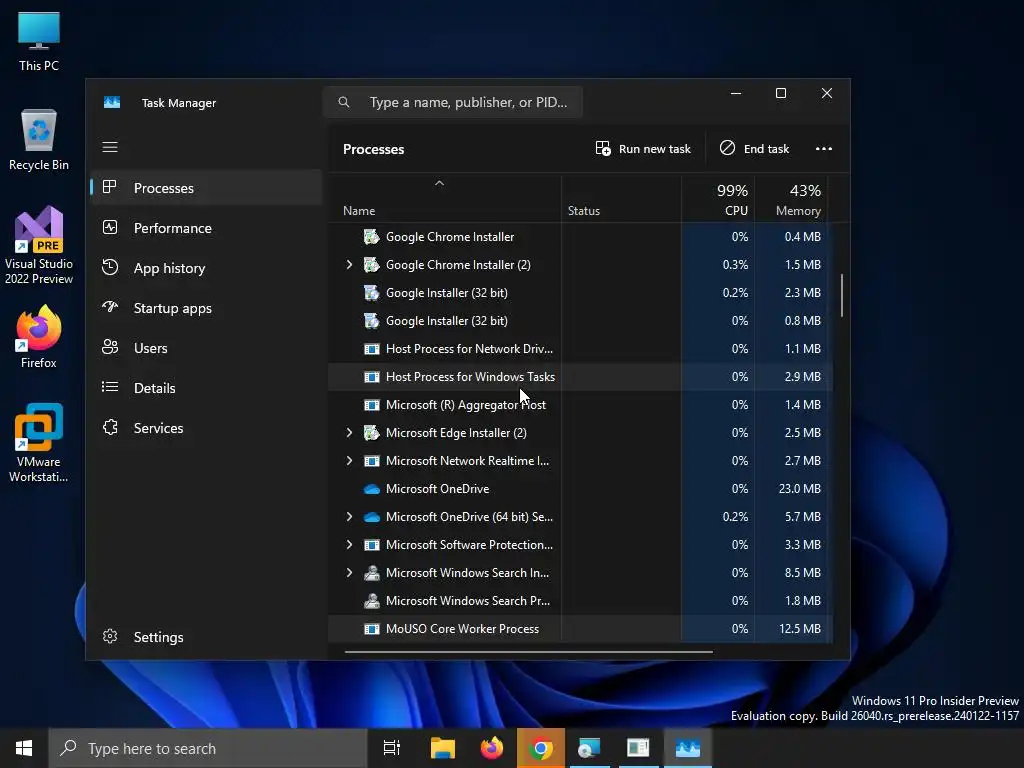Go to the Details page

[x=206, y=388]
